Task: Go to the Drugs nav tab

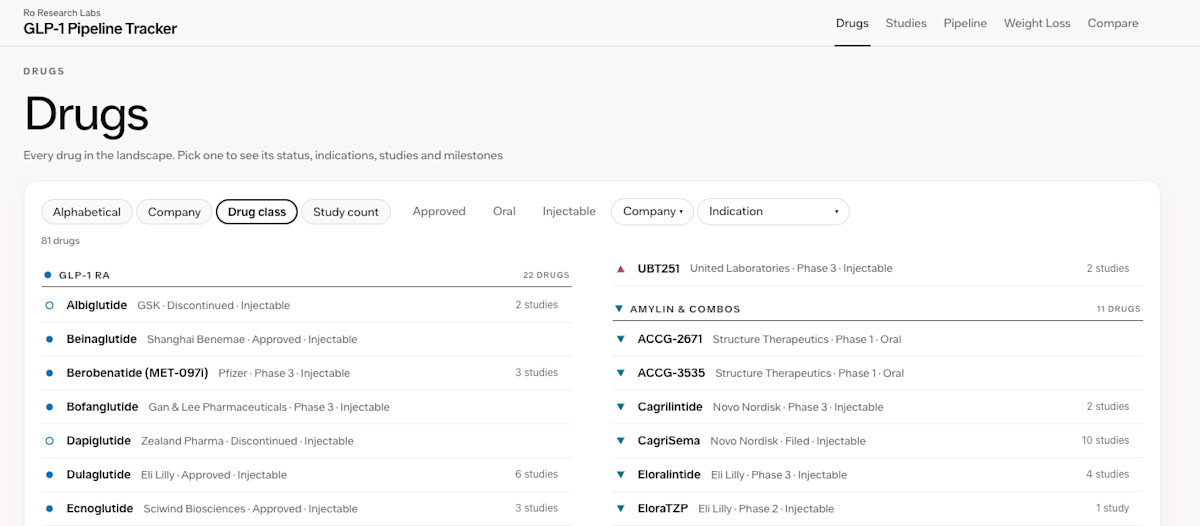Action: (852, 23)
